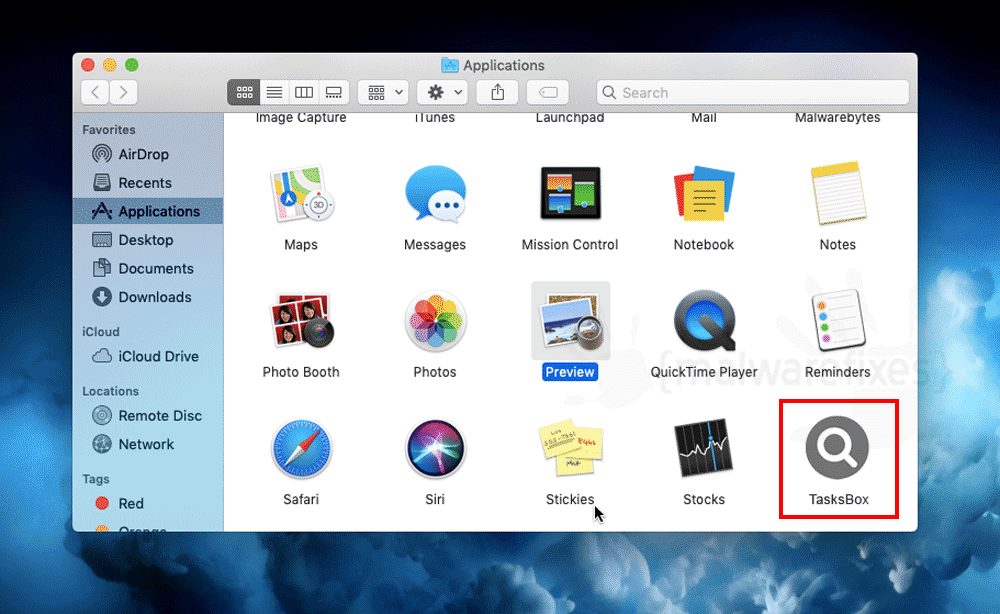Open the Photos app icon
This screenshot has height=614, width=1000.
point(435,321)
